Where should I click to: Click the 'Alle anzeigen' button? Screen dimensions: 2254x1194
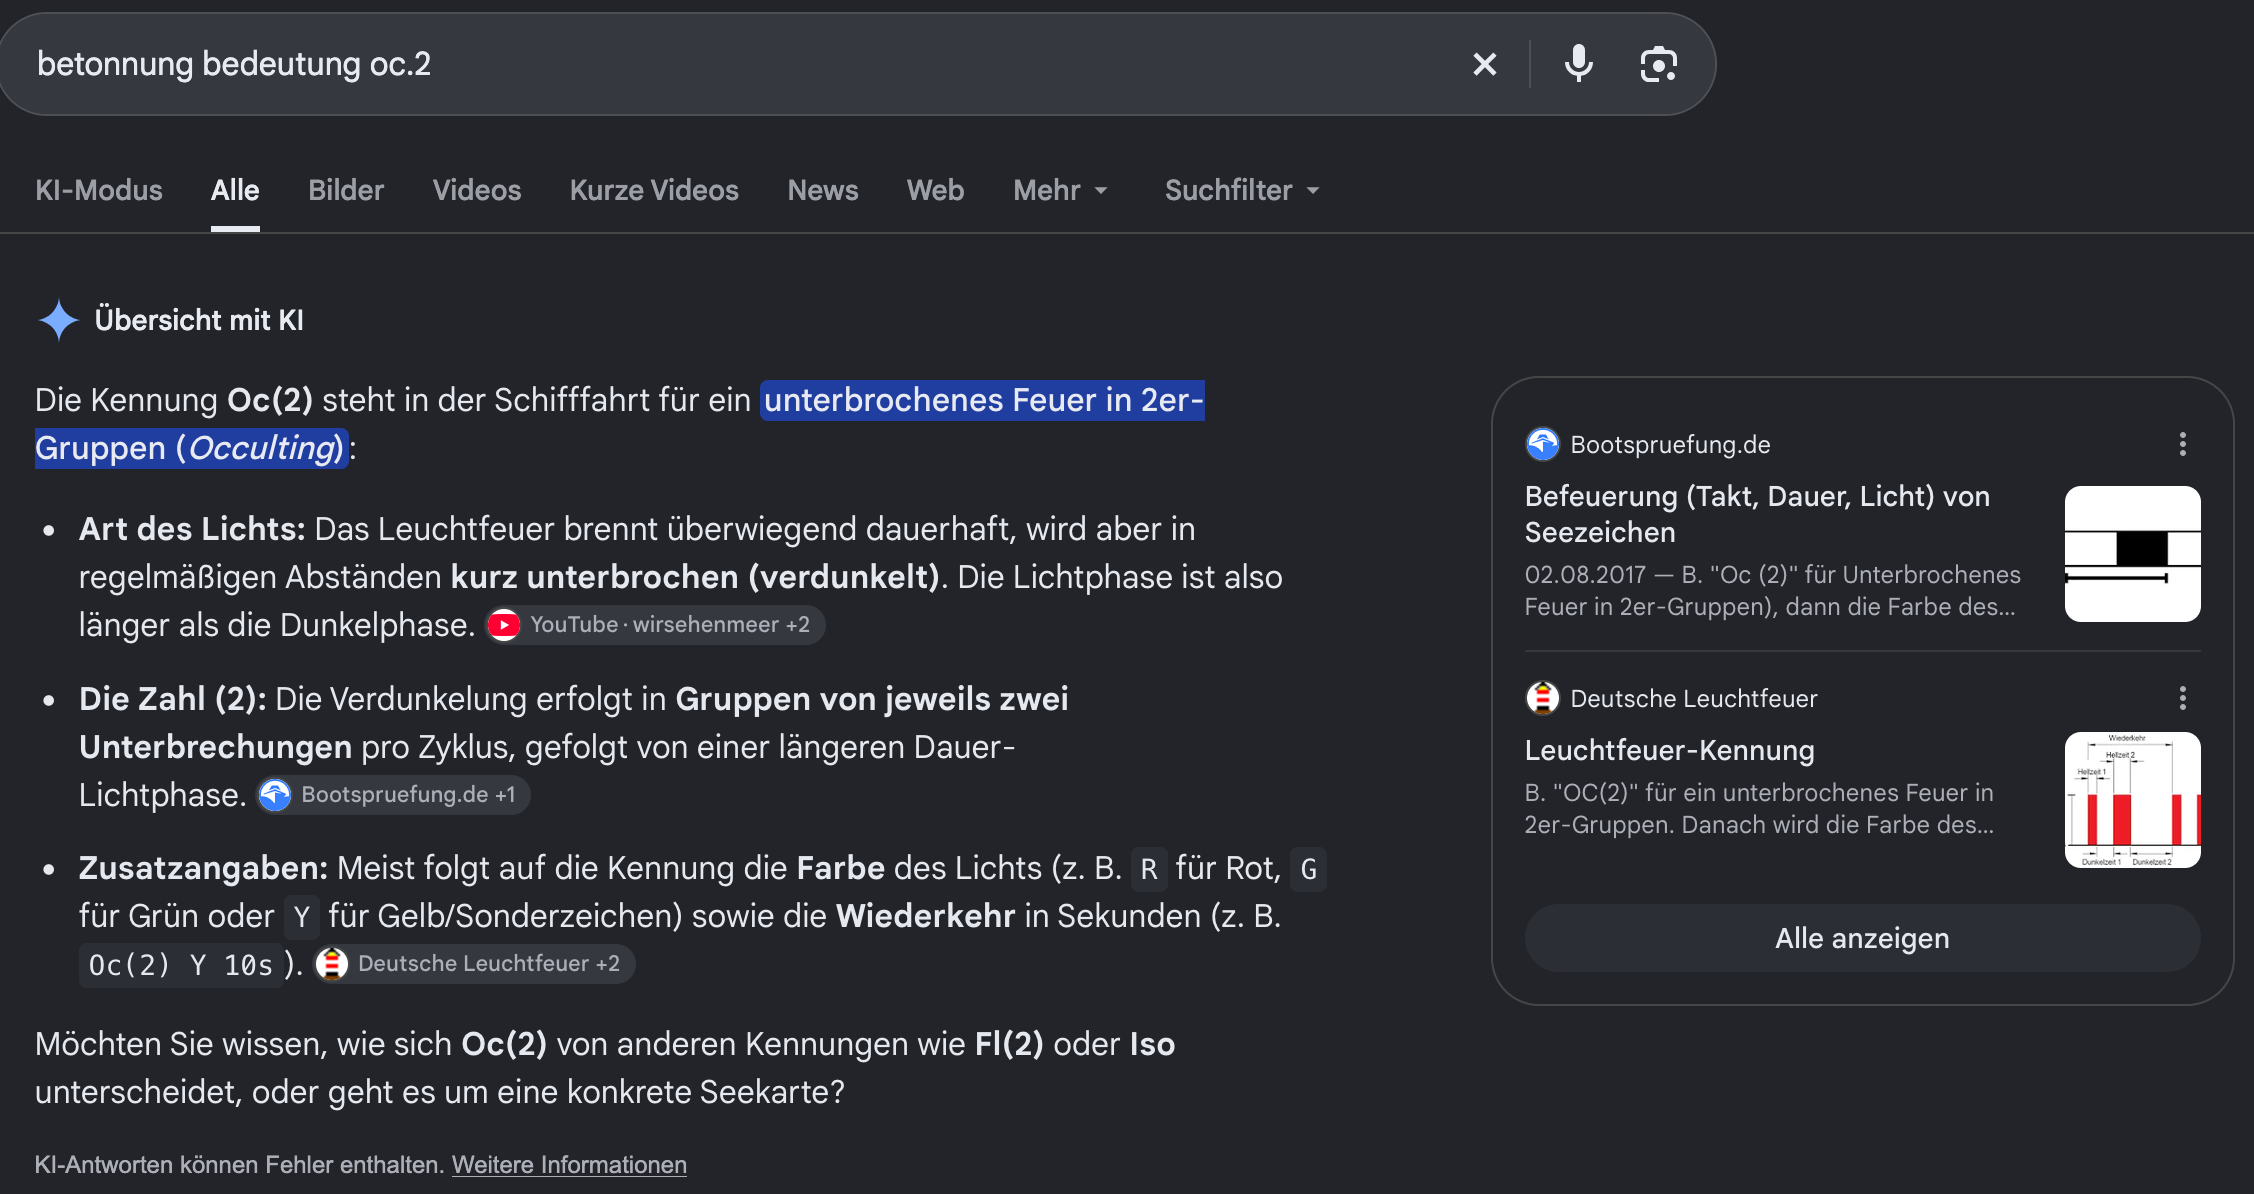click(1862, 938)
